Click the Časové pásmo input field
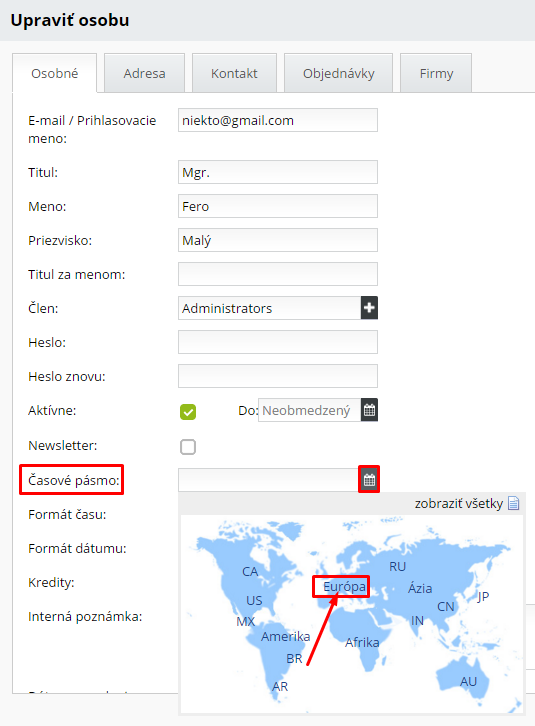Screen dimensions: 535x726 [269, 480]
